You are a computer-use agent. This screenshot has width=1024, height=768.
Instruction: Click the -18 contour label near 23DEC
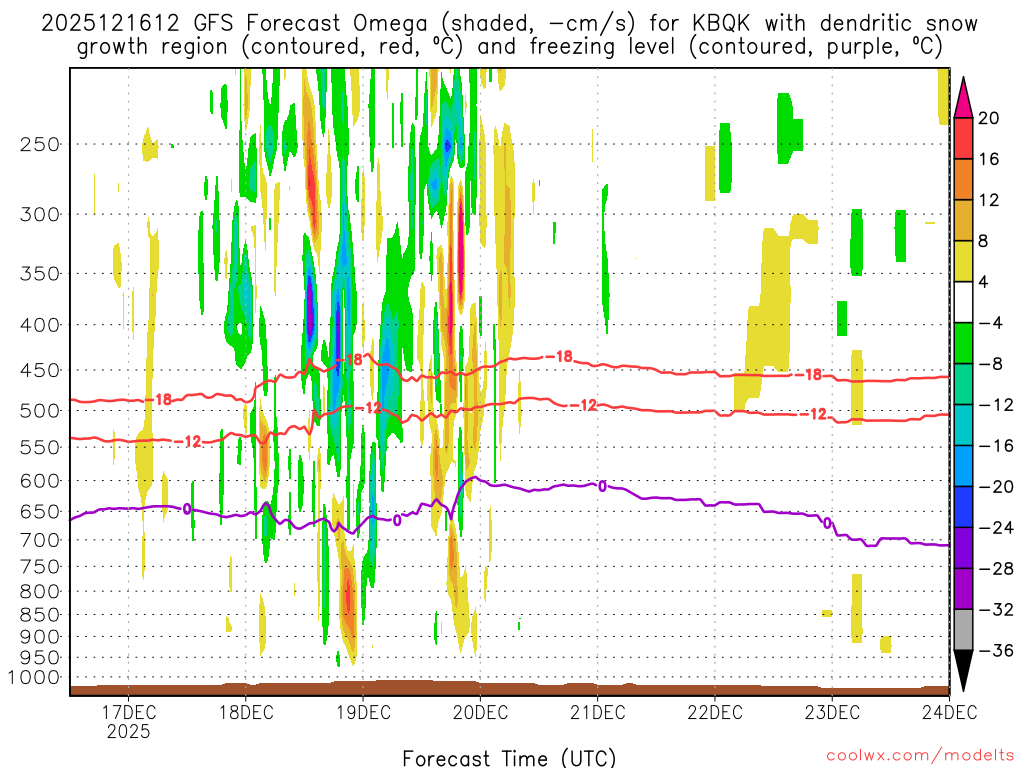click(808, 375)
